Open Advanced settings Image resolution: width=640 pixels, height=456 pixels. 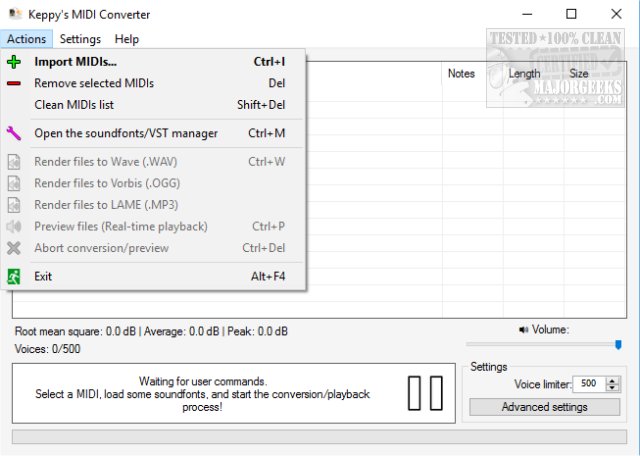[x=544, y=407]
